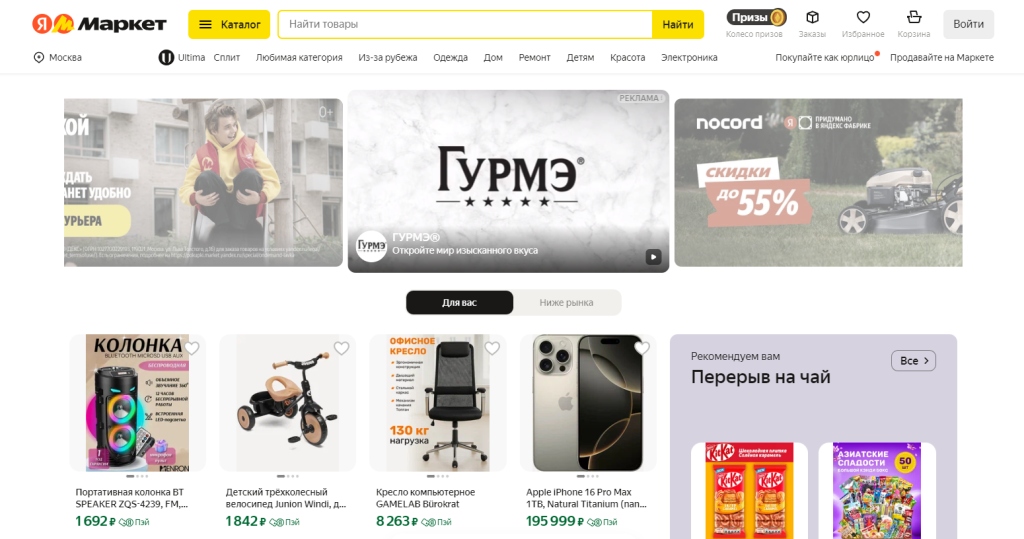Switch to Ниже рынка tab
1024x539 pixels.
coord(566,302)
